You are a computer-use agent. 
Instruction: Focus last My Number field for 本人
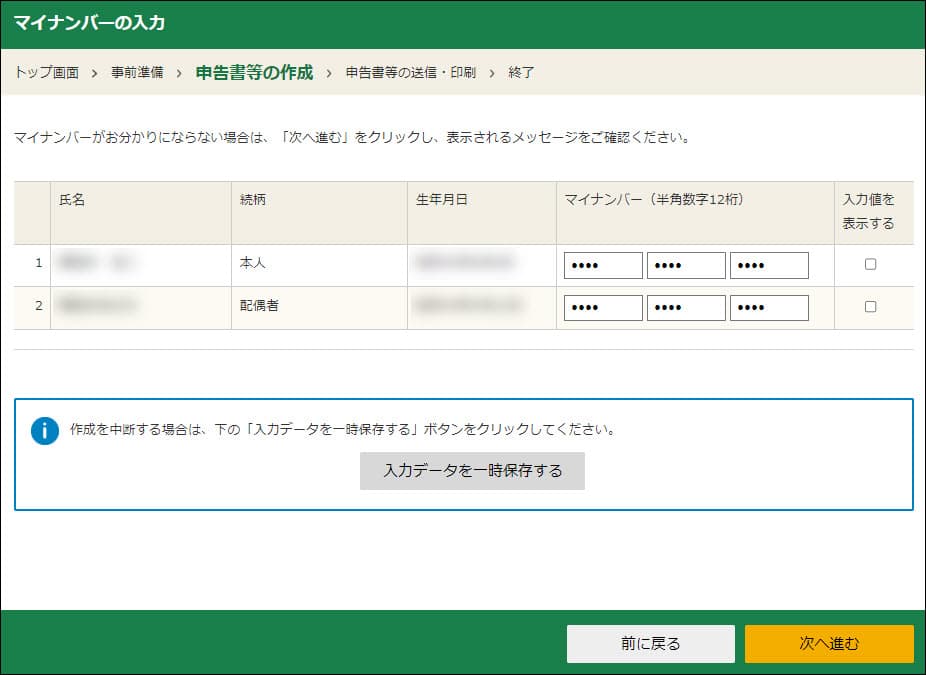[769, 265]
